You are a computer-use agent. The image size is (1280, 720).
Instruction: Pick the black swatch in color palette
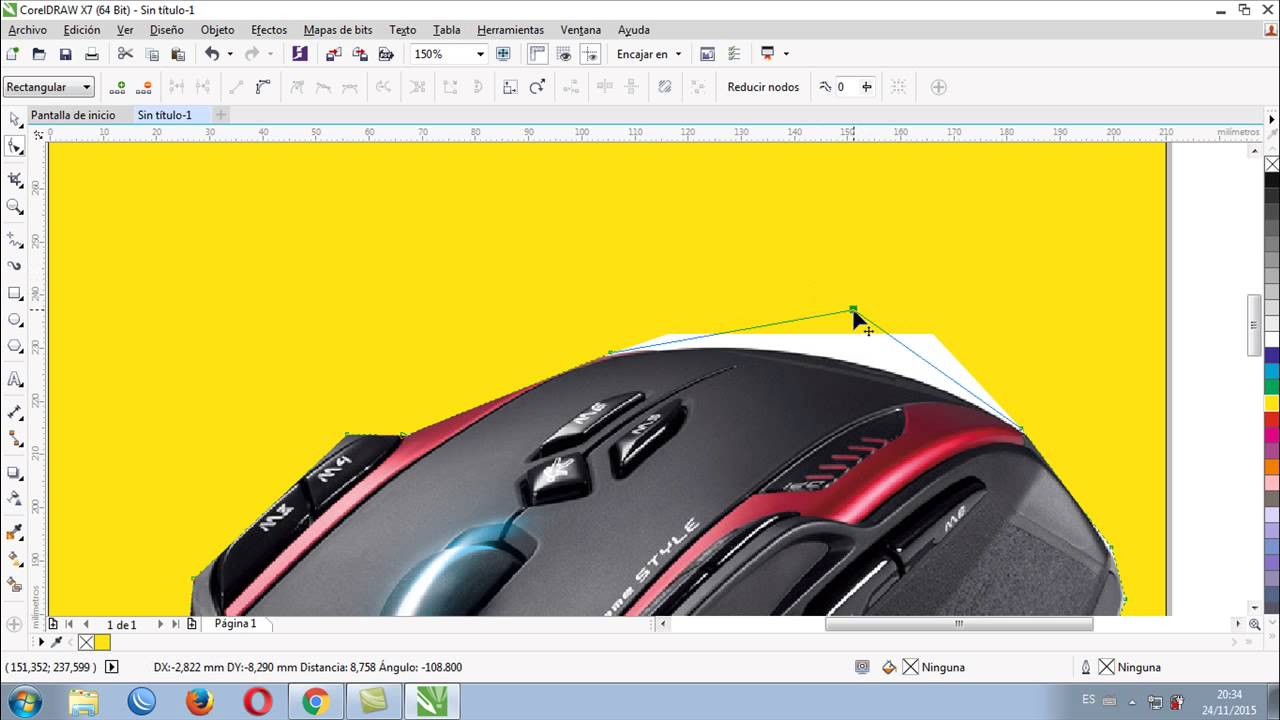point(1272,180)
